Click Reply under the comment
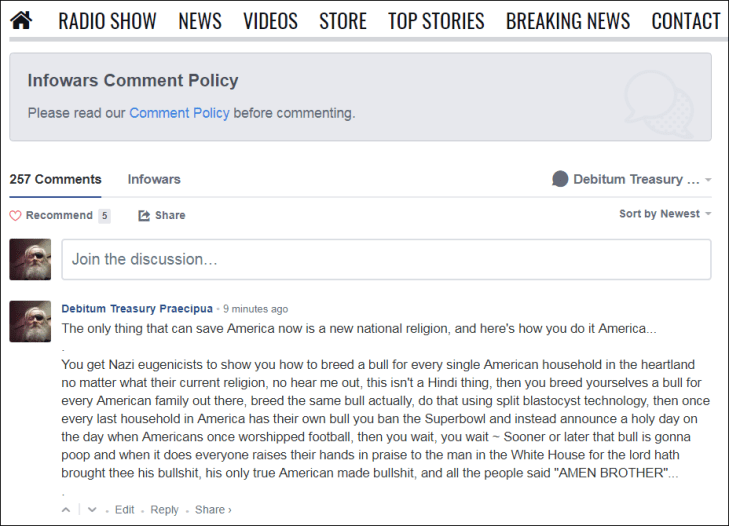Image resolution: width=729 pixels, height=526 pixels. pos(164,510)
